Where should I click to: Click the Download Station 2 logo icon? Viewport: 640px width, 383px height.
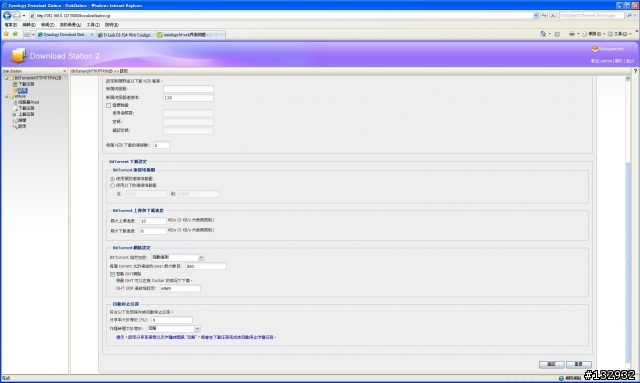pos(18,56)
